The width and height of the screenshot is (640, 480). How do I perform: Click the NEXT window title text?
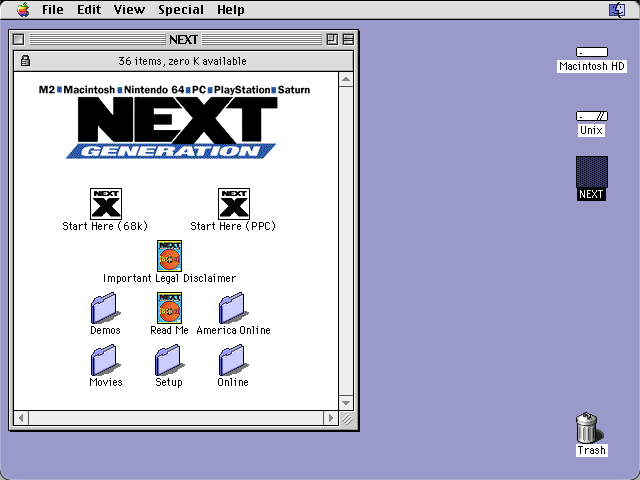[184, 40]
